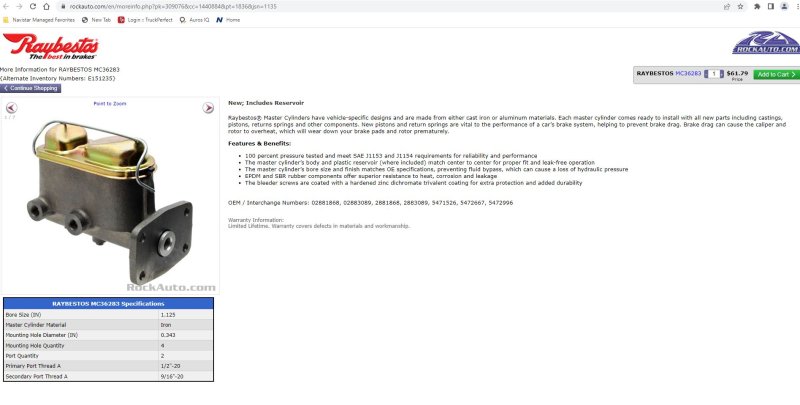View site info via padlock icon

(x=63, y=7)
